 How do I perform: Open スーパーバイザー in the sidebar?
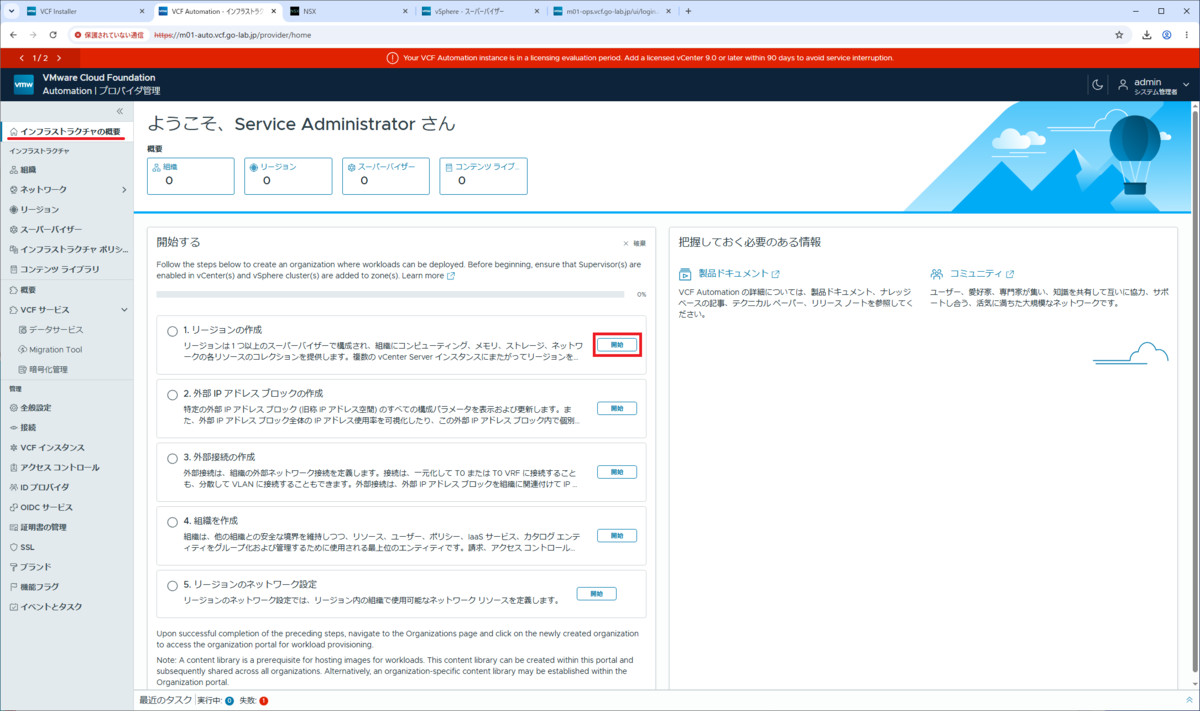[45, 230]
